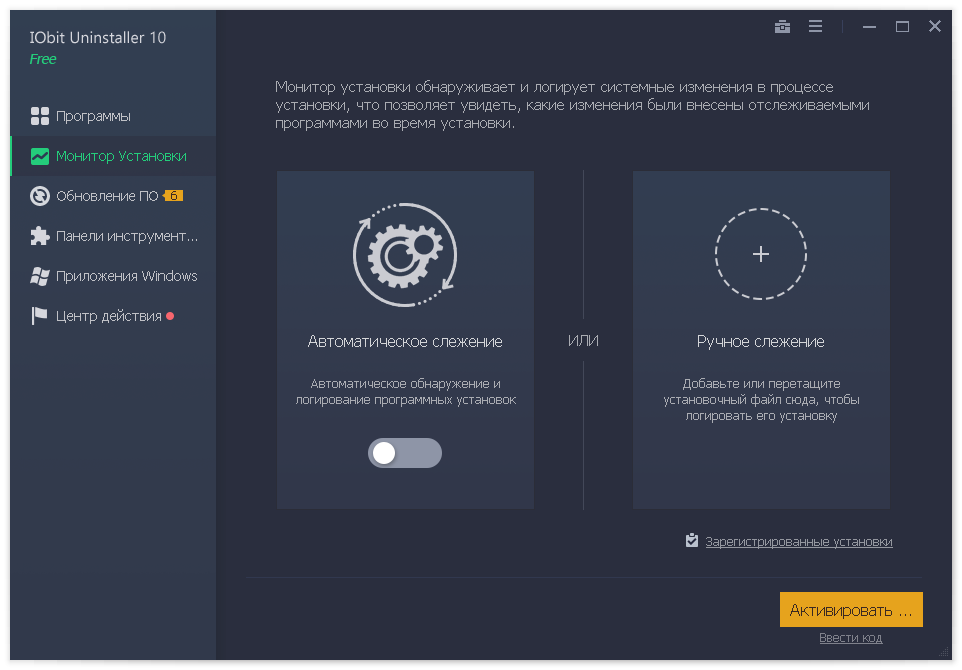Image resolution: width=962 pixels, height=670 pixels.
Task: Open Зарегистрированные установки link
Action: point(799,542)
